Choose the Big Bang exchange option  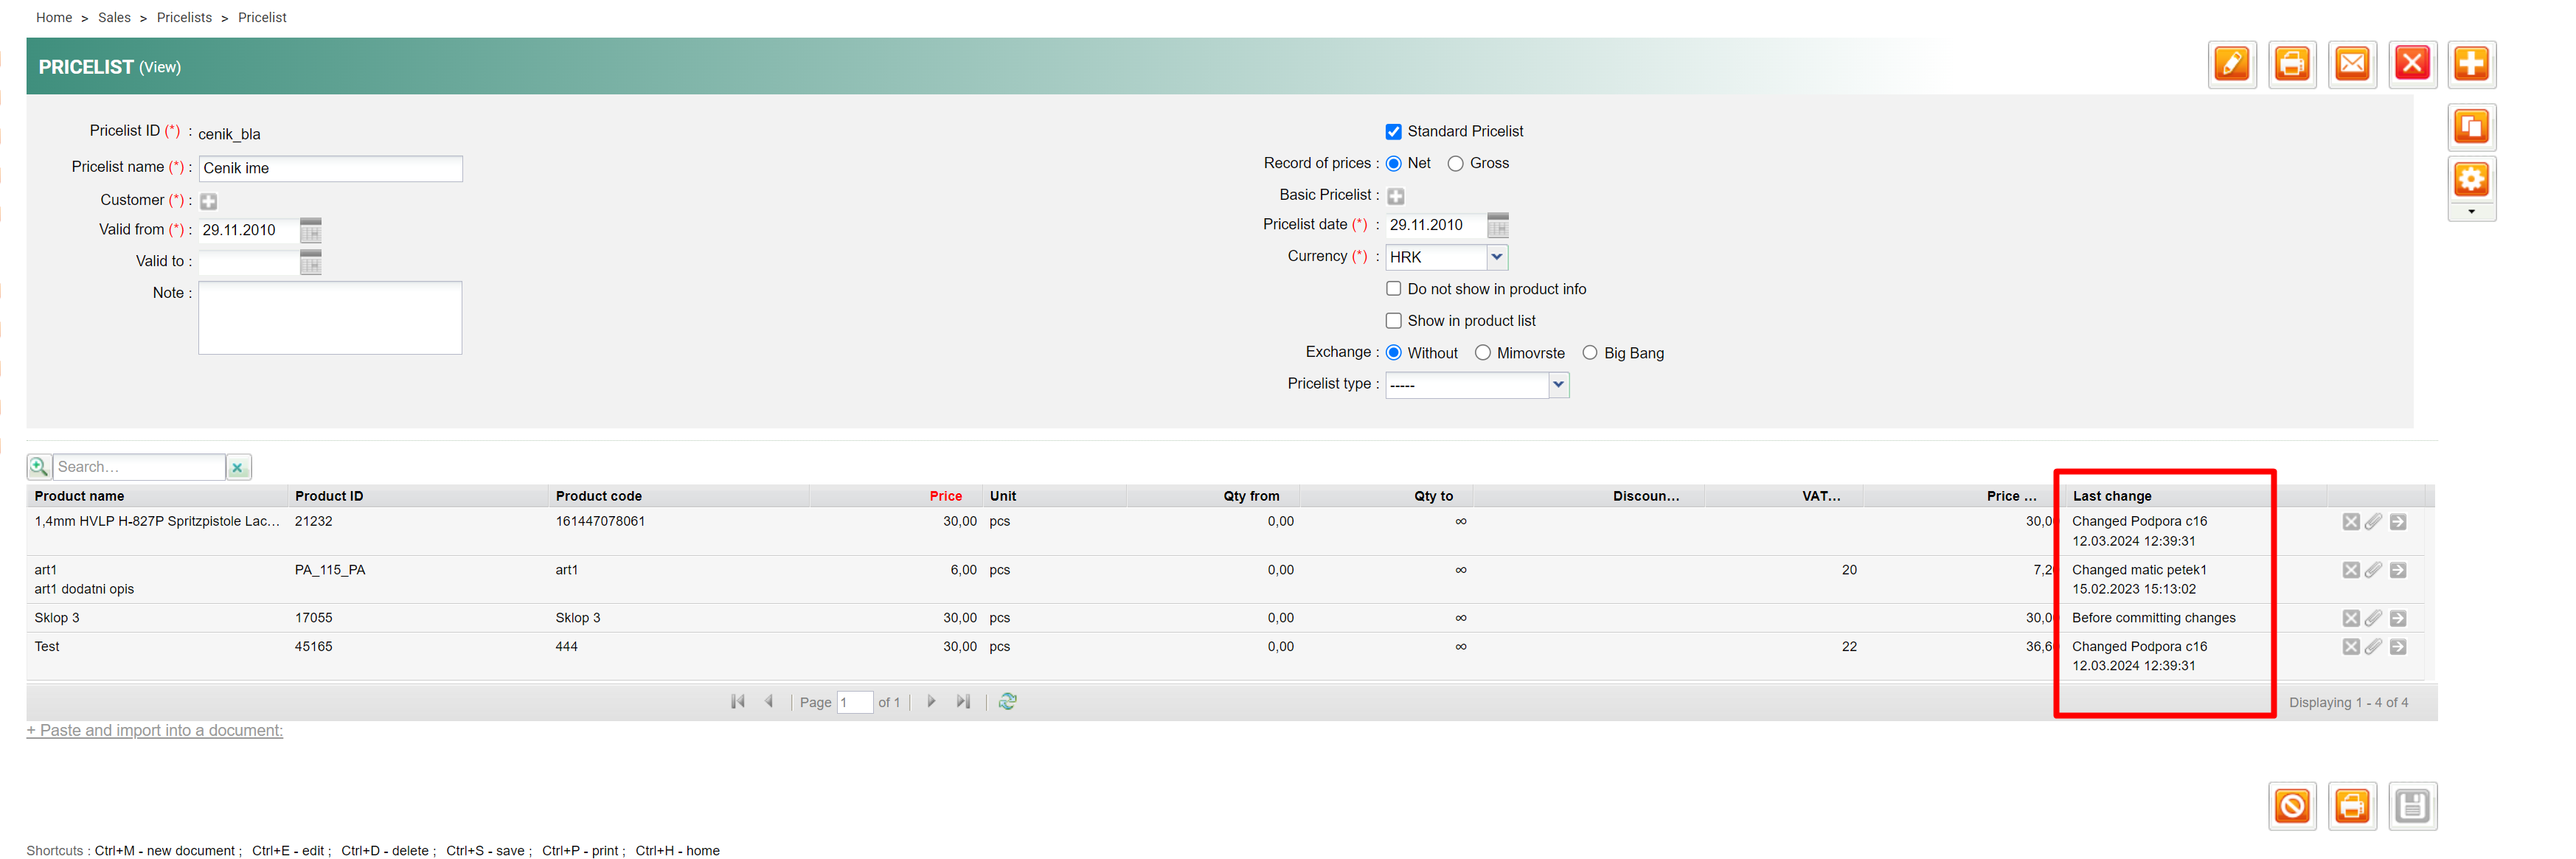pos(1589,353)
